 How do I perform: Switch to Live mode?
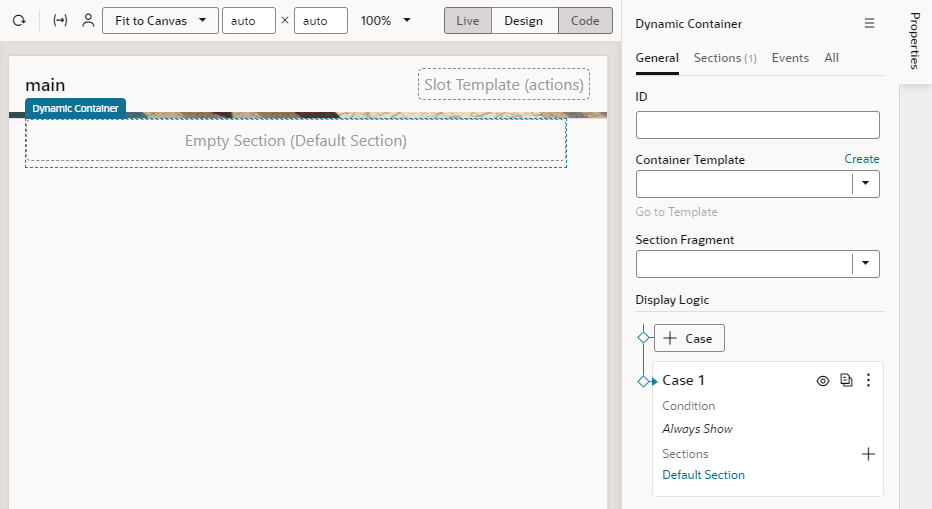(x=468, y=21)
